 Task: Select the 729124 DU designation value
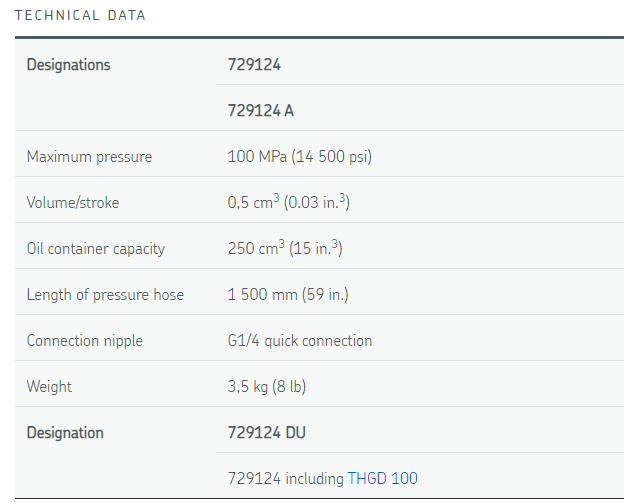click(x=267, y=433)
